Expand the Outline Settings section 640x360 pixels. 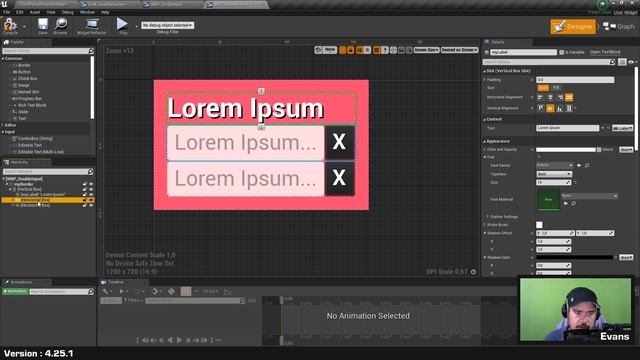click(487, 217)
